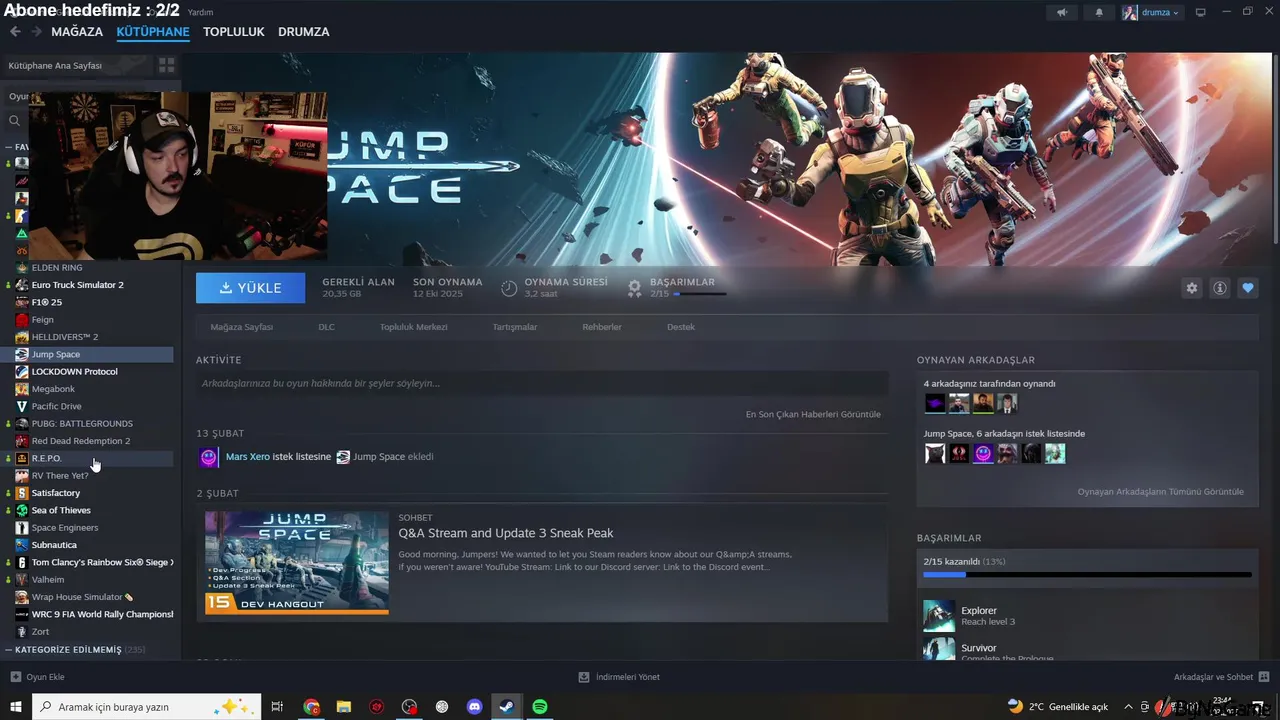Show game info with the info icon

(1220, 288)
